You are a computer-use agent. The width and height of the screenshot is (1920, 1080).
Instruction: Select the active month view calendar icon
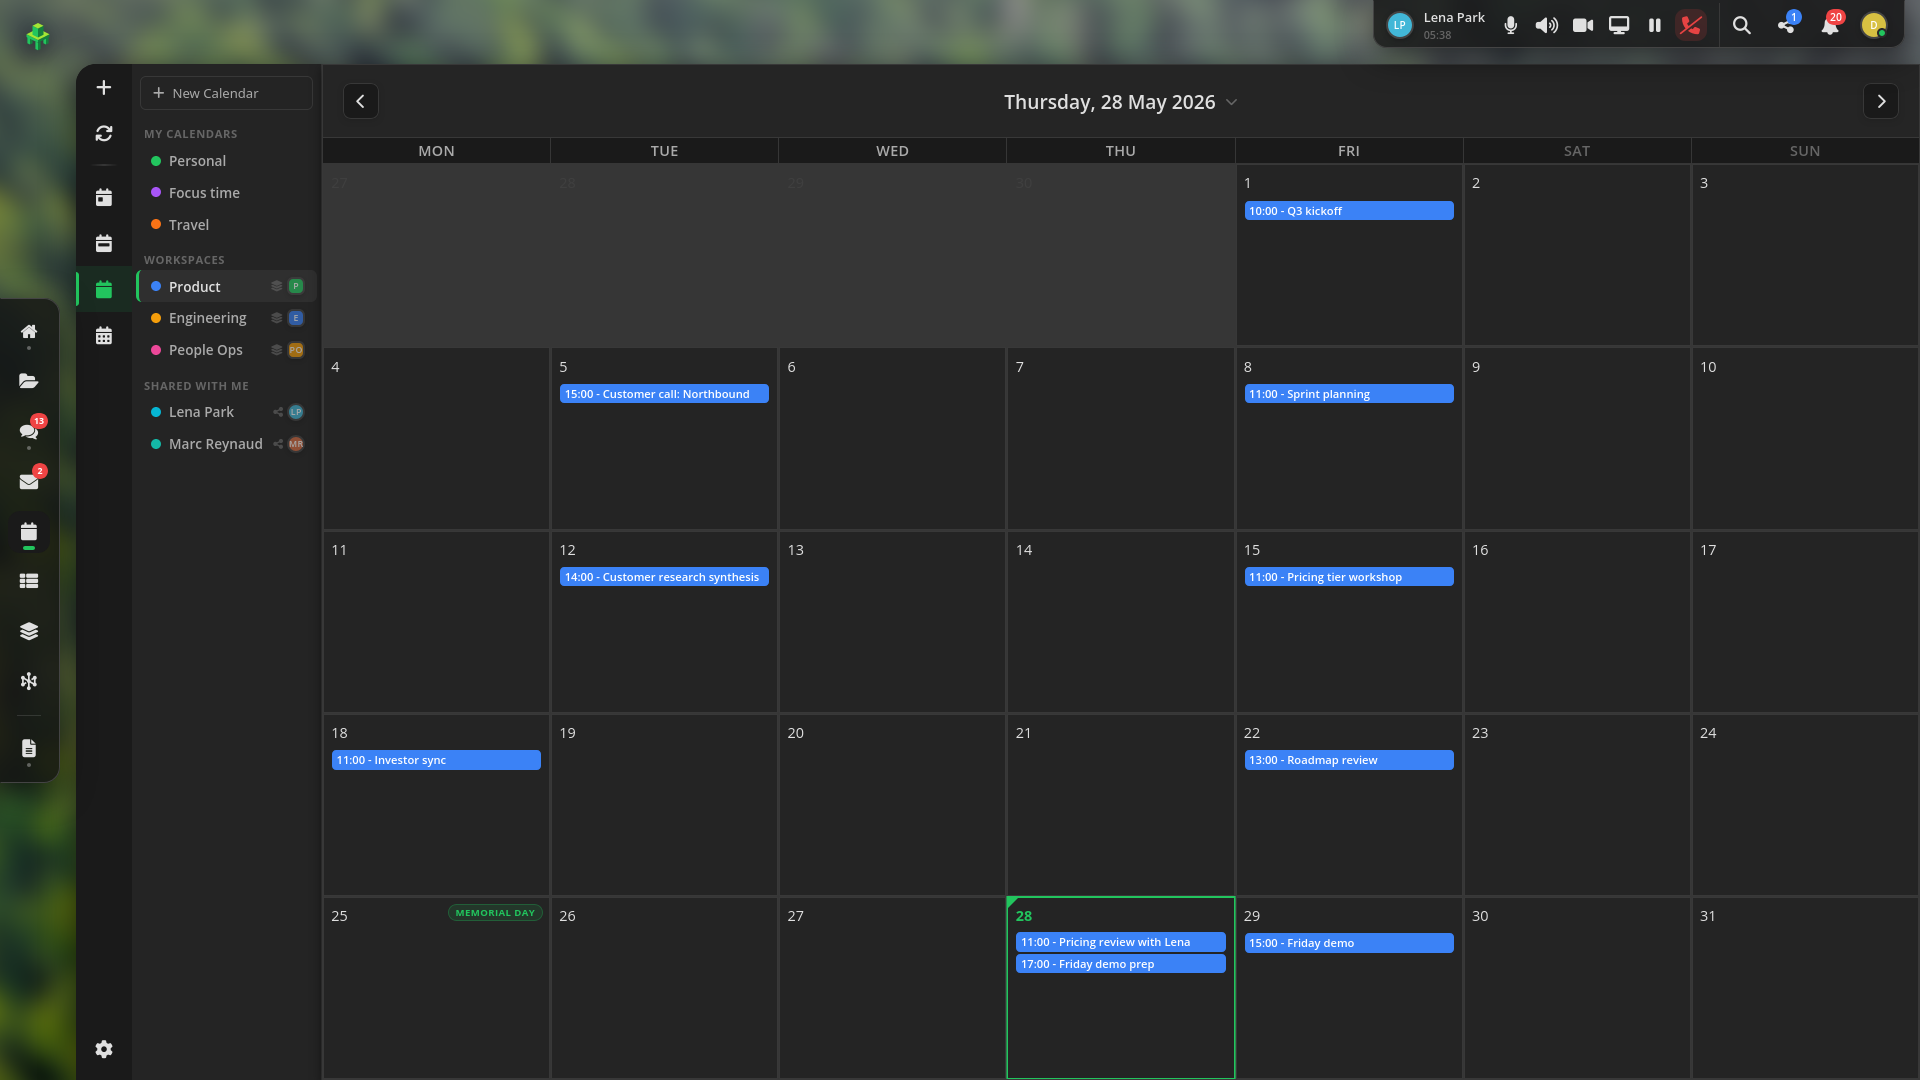104,290
